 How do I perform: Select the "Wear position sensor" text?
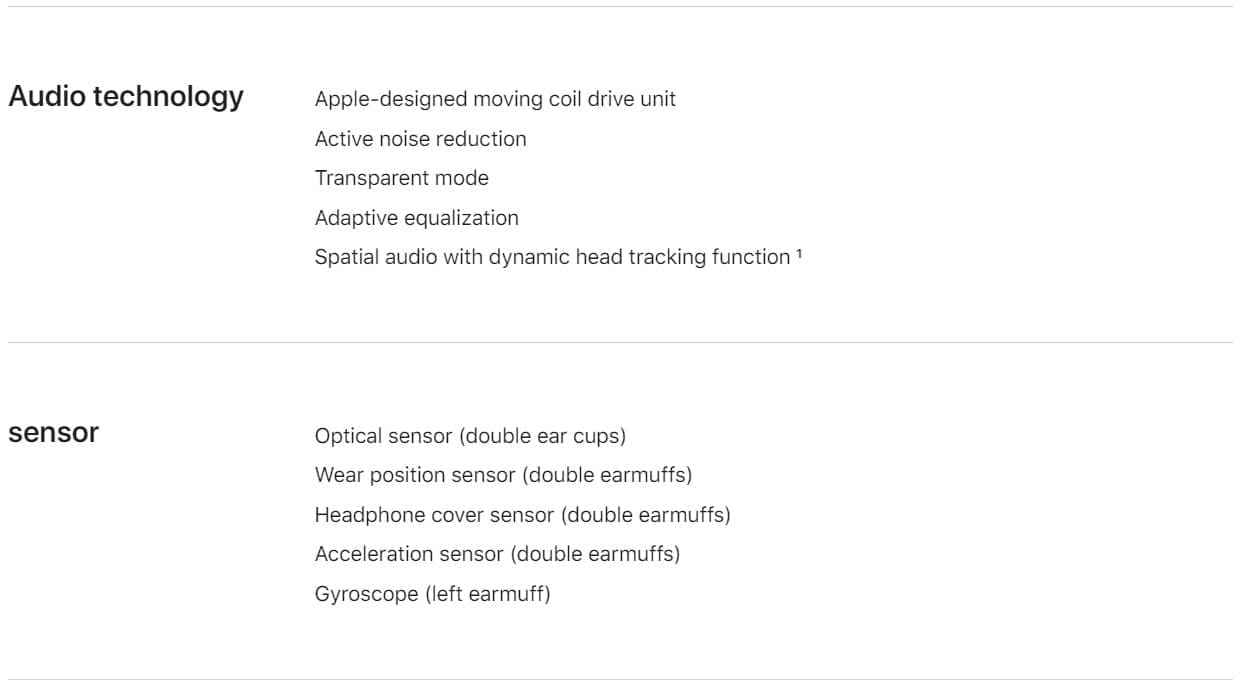[x=414, y=475]
